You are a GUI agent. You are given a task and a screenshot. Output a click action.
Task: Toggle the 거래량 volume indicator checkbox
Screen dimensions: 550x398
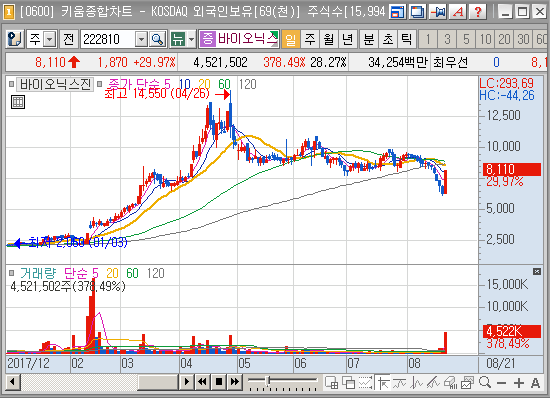(12, 273)
